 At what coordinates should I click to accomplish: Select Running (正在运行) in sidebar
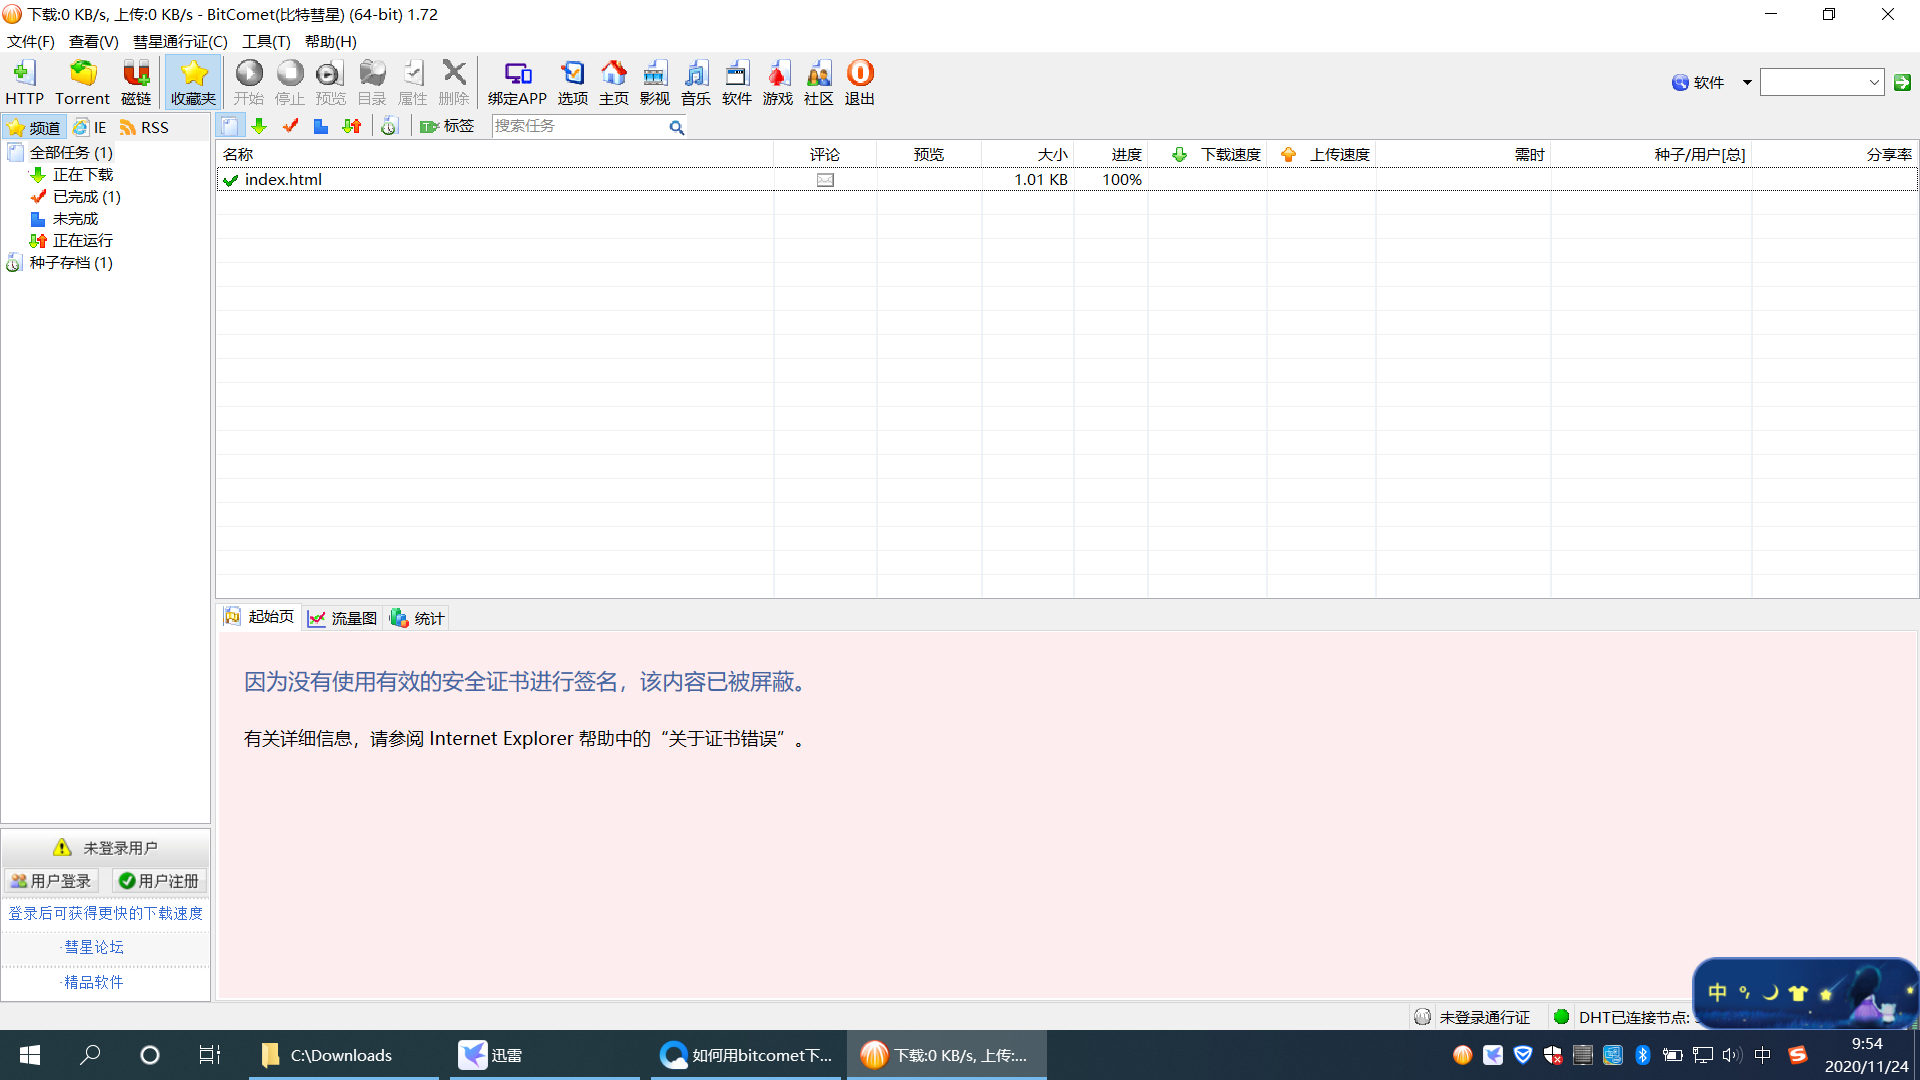[72, 240]
